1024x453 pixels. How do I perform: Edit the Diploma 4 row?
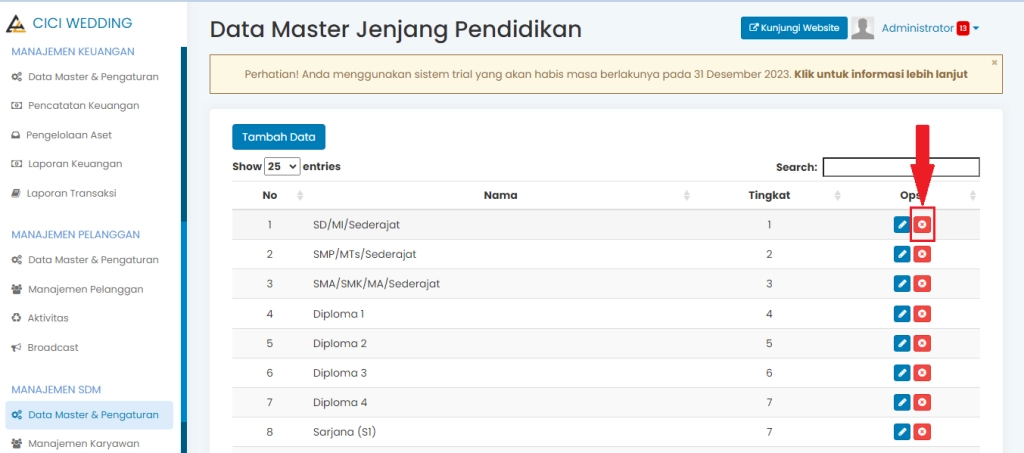(x=902, y=403)
